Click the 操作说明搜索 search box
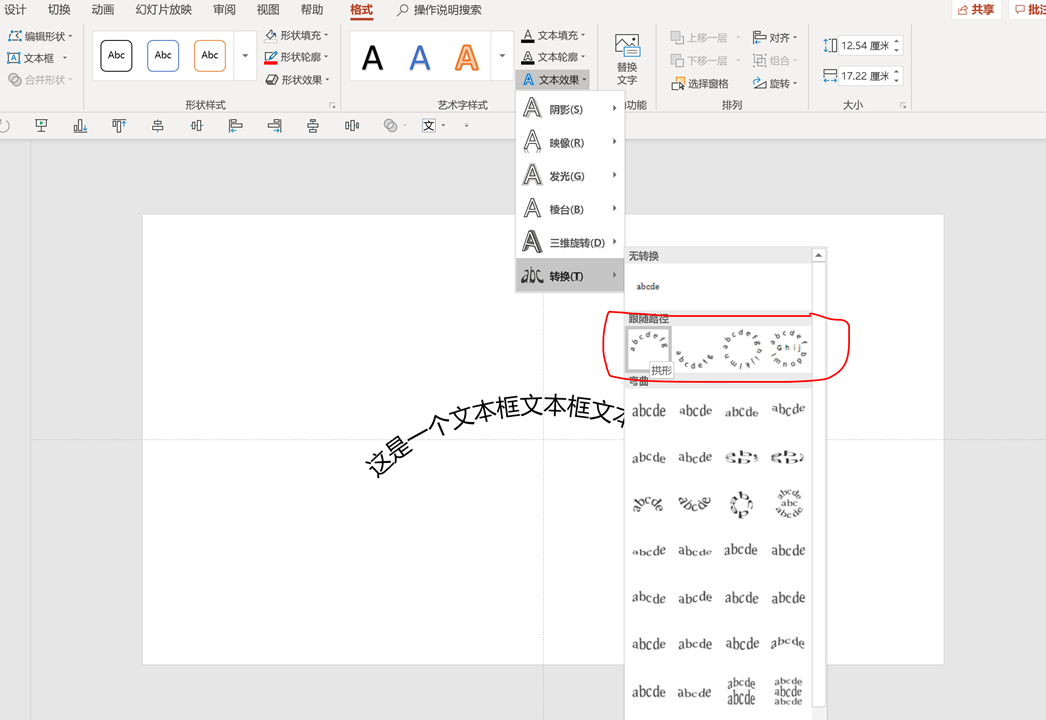 (x=439, y=9)
